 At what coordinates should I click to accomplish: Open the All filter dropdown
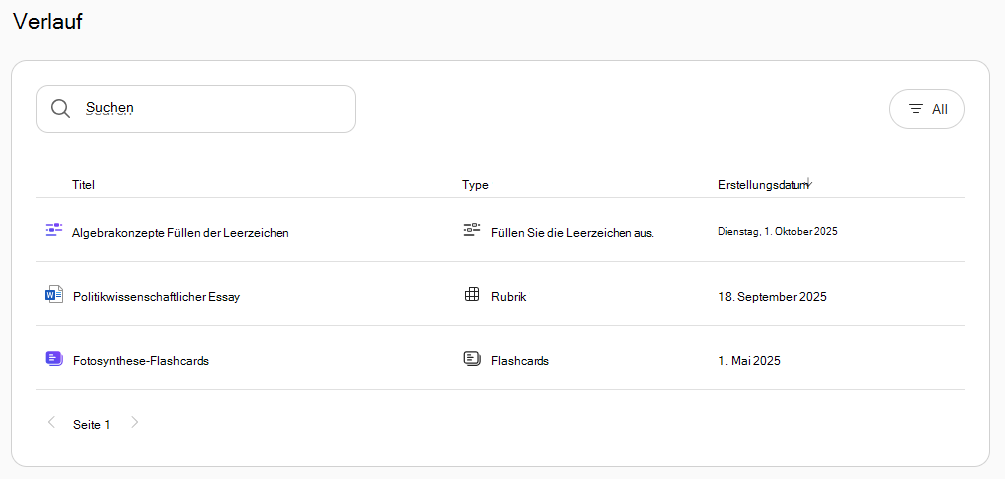(927, 109)
